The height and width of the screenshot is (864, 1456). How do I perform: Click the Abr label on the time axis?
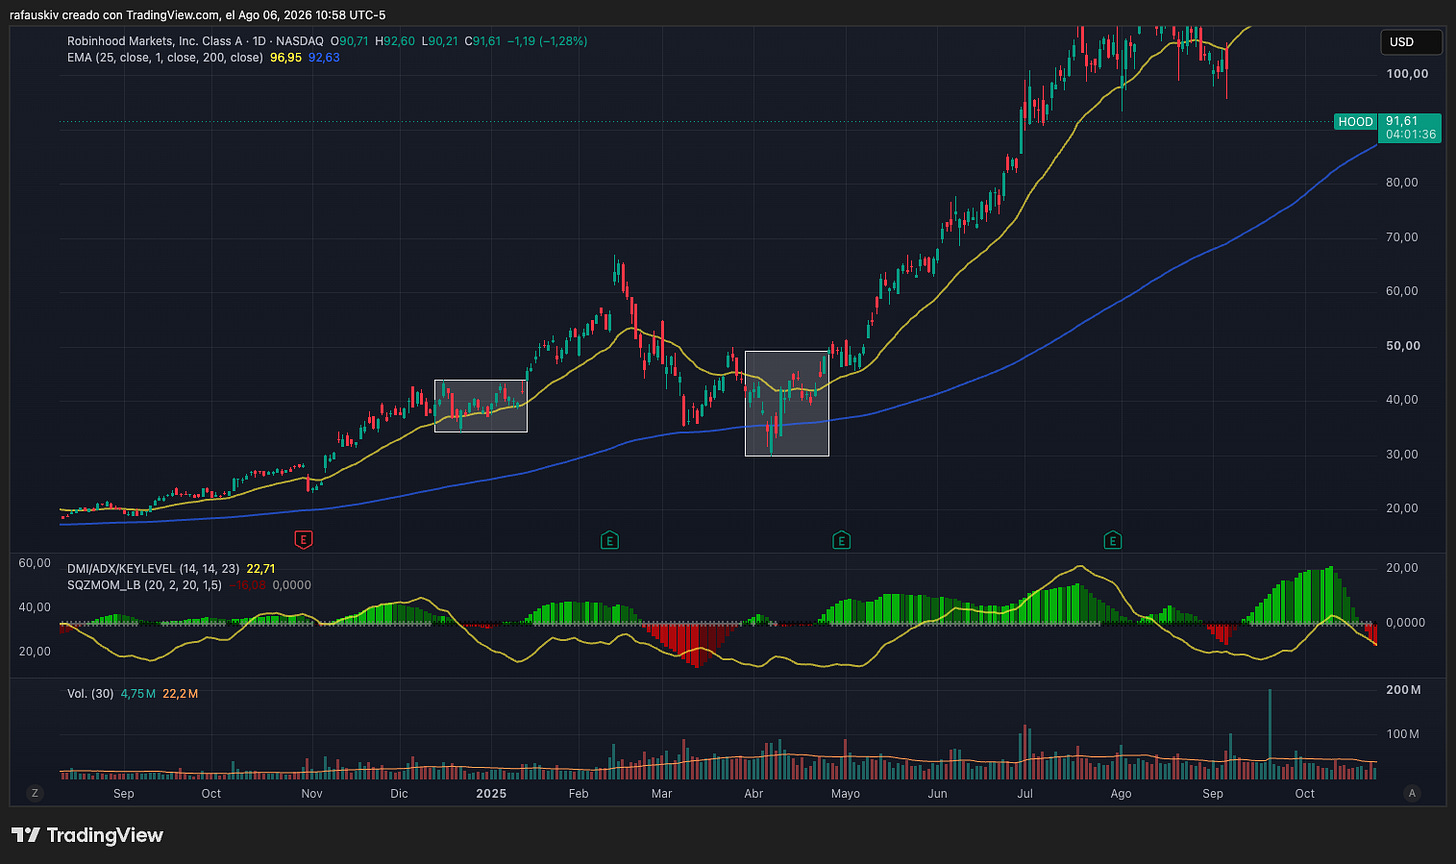[754, 793]
